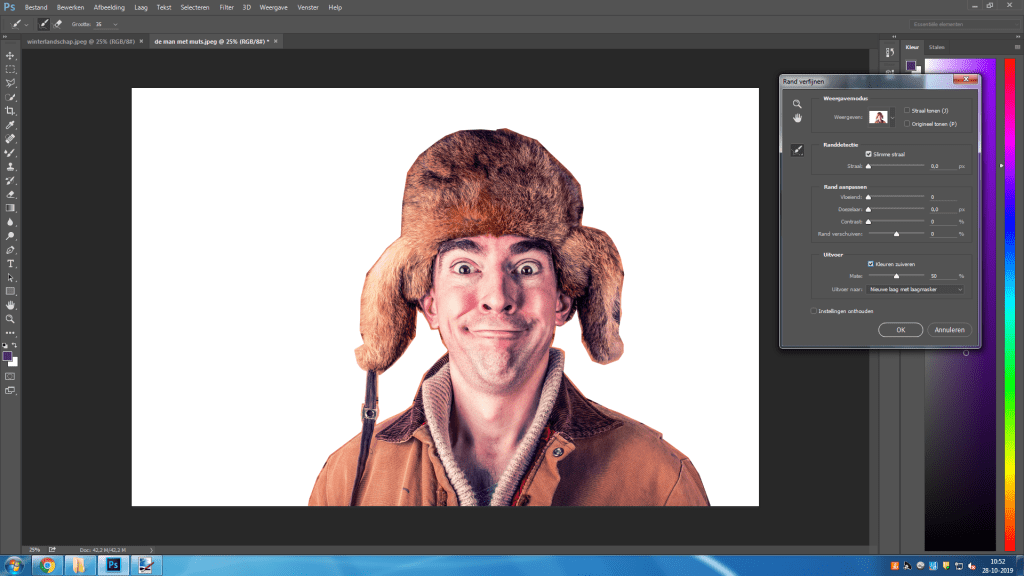Screen dimensions: 1024x576
Task: Enable the Straal tonen (J) checkbox
Action: coord(906,111)
